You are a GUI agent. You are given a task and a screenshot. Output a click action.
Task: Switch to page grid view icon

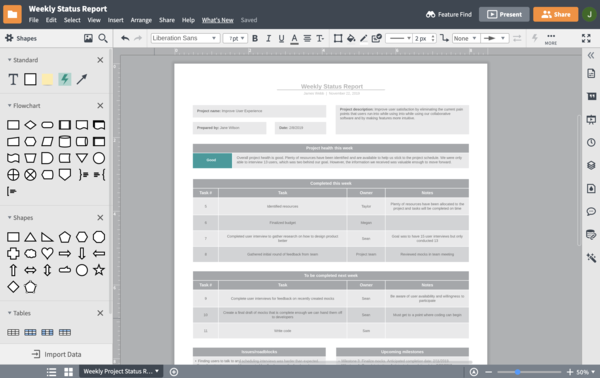68,372
